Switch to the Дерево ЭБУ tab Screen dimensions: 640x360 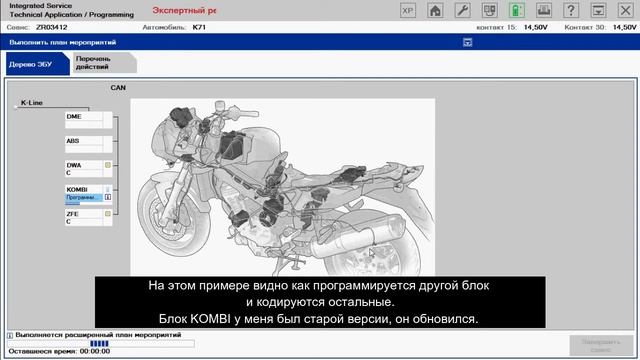click(37, 64)
